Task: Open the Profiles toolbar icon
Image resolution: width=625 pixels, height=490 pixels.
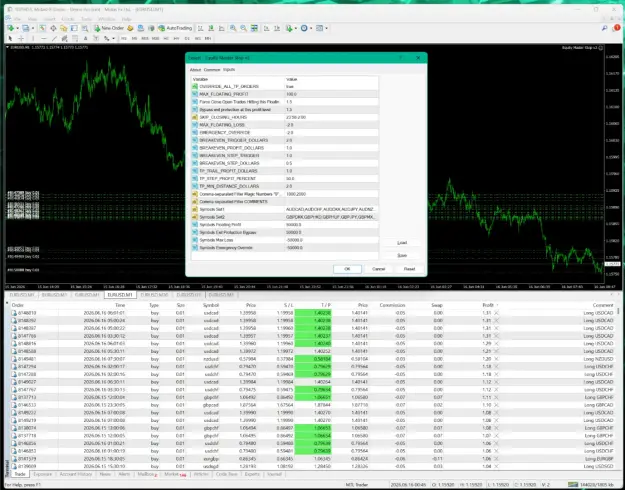Action: pos(26,28)
